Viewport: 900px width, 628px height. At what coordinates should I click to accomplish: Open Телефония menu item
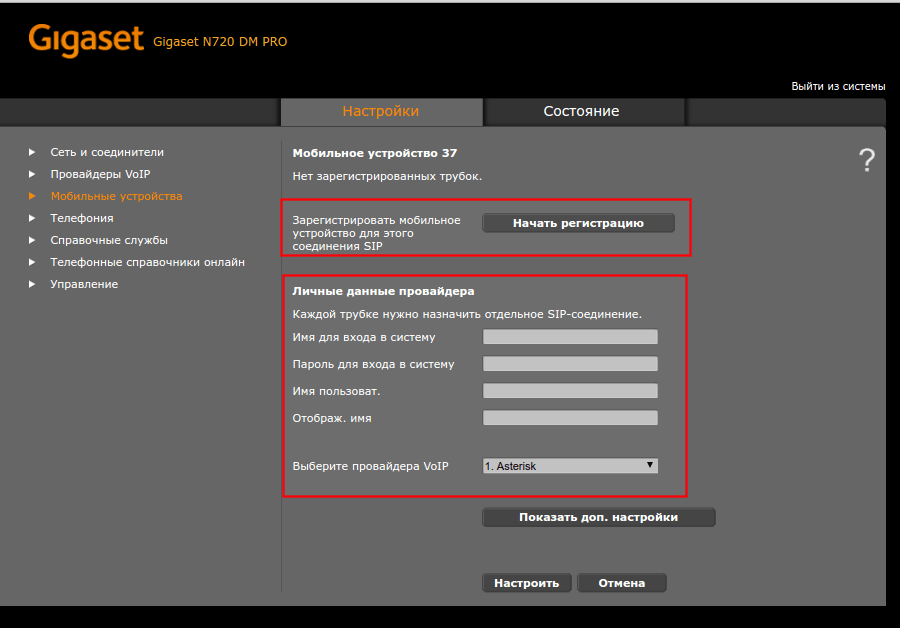coord(82,218)
